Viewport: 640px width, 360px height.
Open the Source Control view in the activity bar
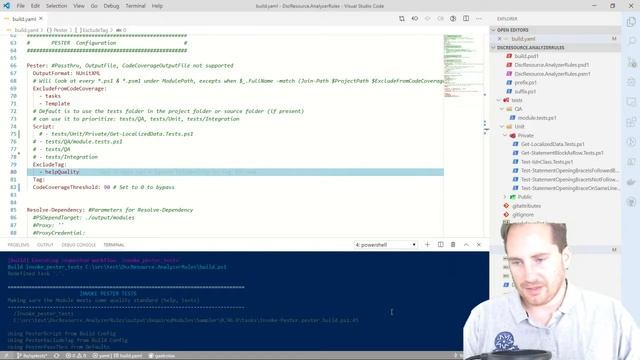tap(631, 62)
